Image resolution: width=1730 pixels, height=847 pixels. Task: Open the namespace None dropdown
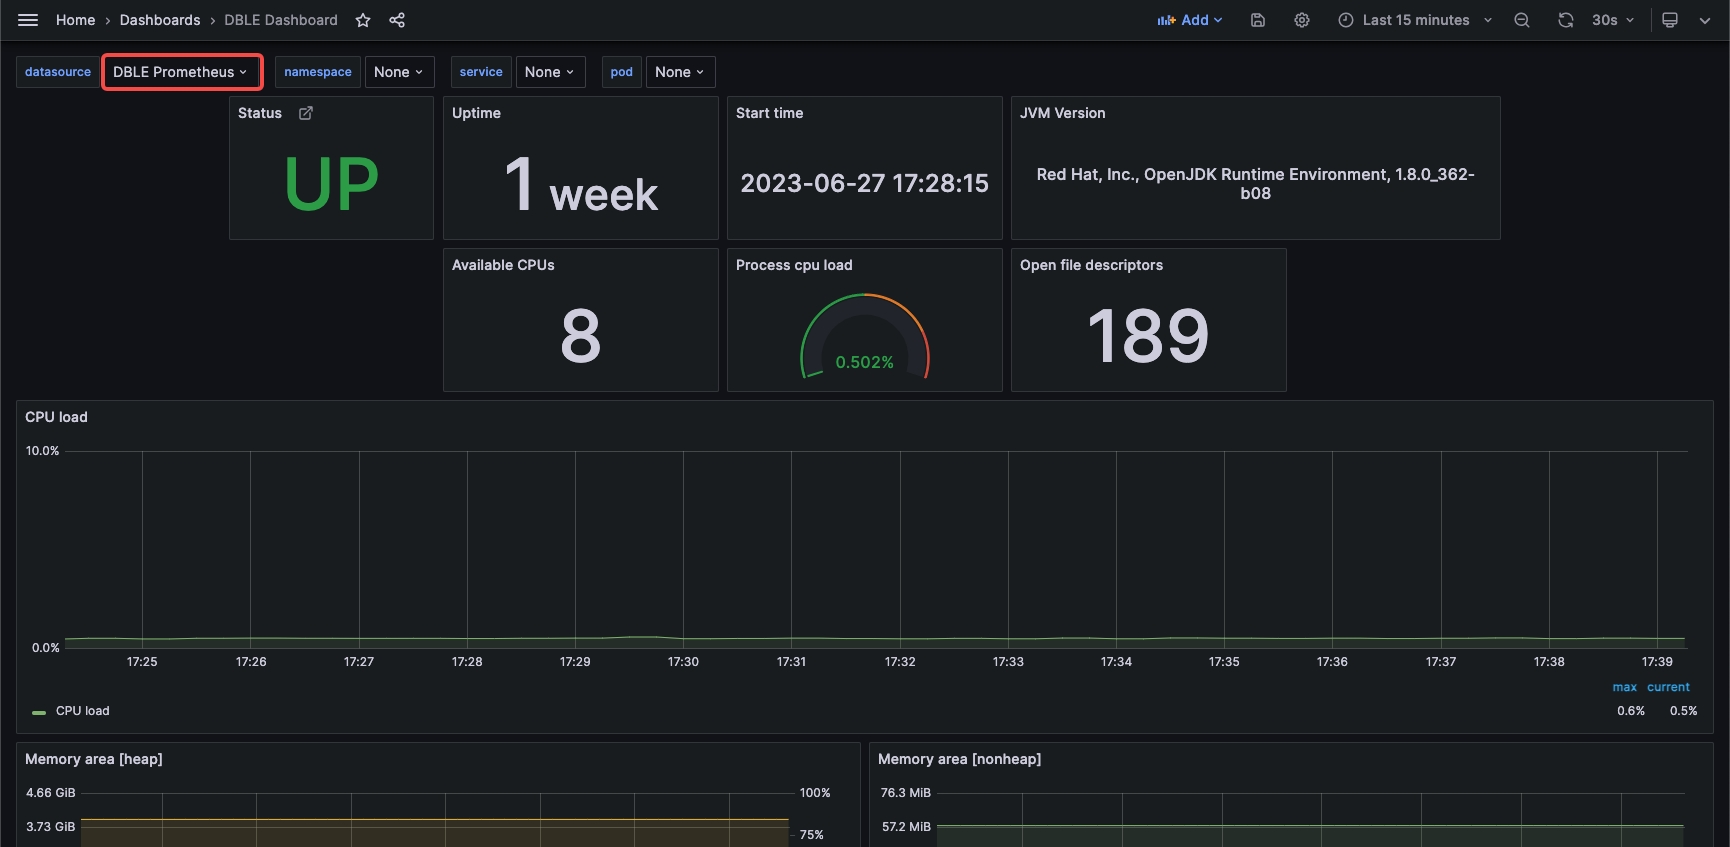399,72
